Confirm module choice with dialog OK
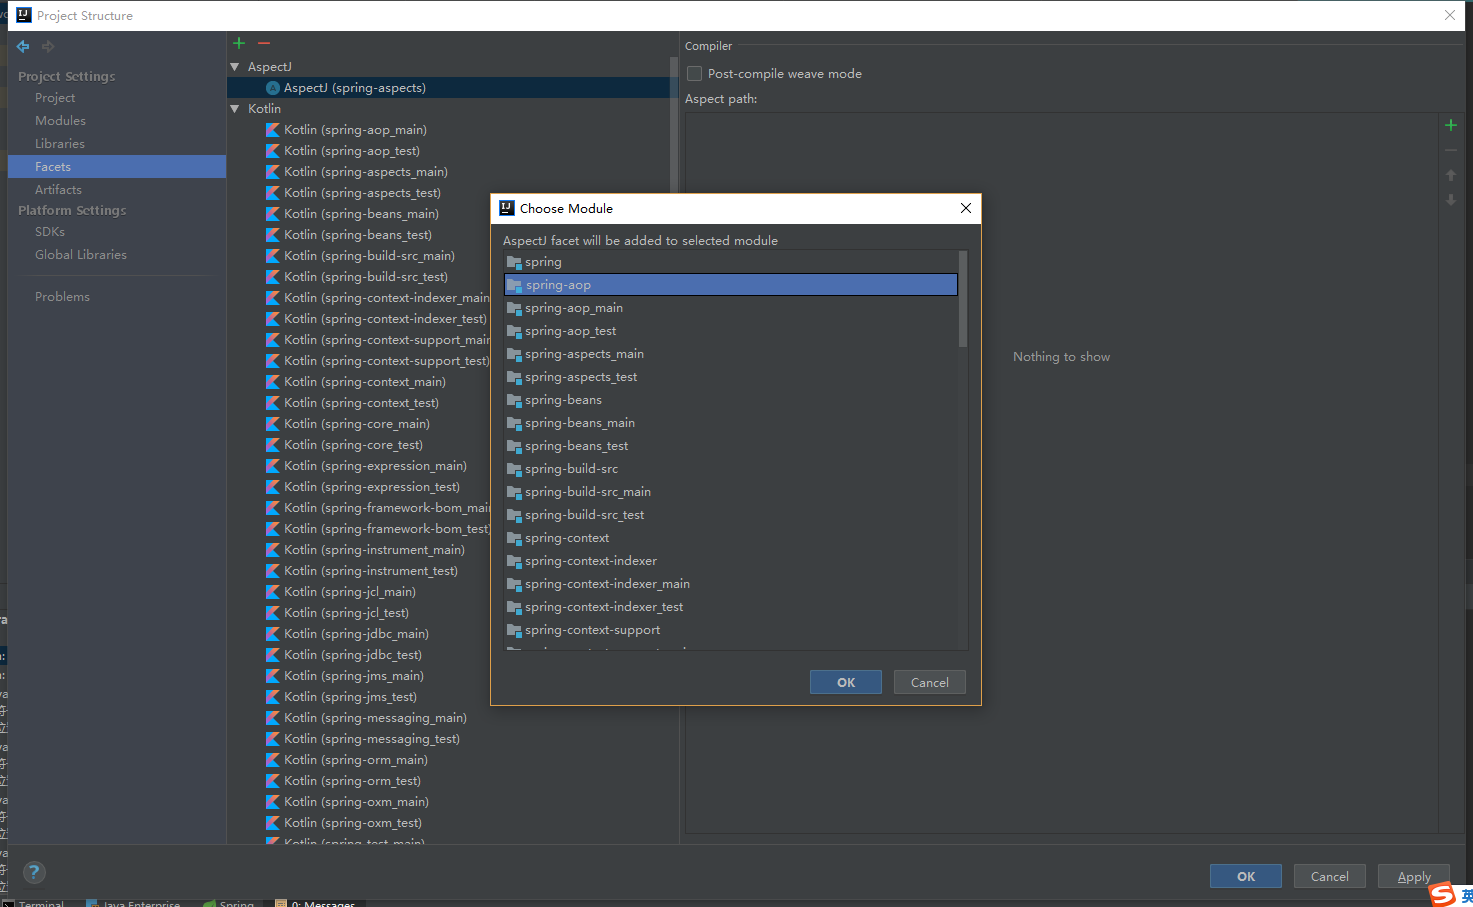The image size is (1473, 907). (846, 682)
